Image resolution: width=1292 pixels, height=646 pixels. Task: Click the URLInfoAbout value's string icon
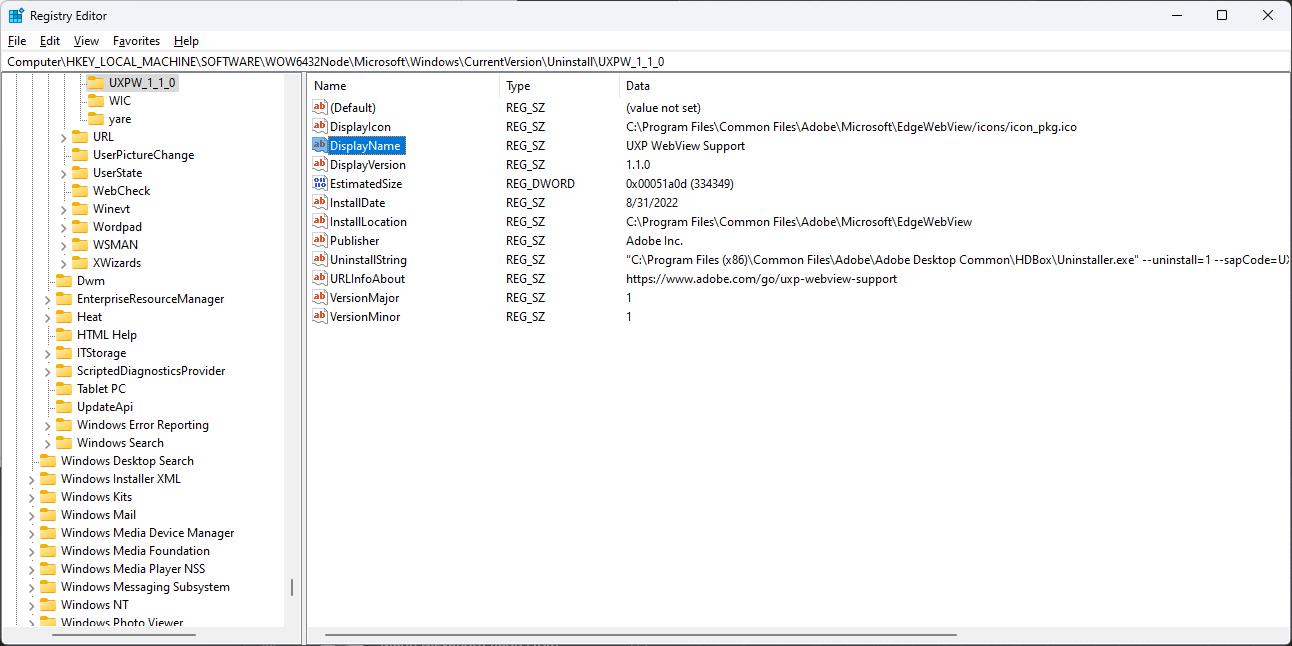(320, 278)
